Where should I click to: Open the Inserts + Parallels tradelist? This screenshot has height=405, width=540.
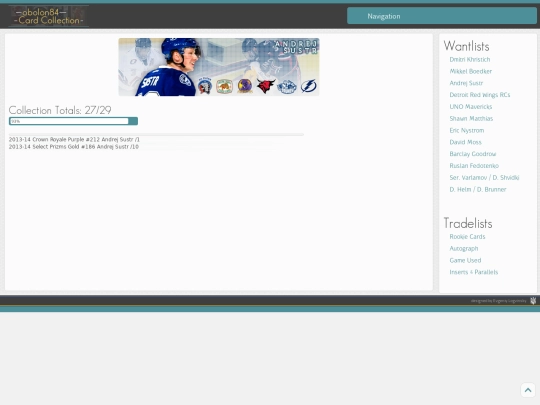(474, 272)
